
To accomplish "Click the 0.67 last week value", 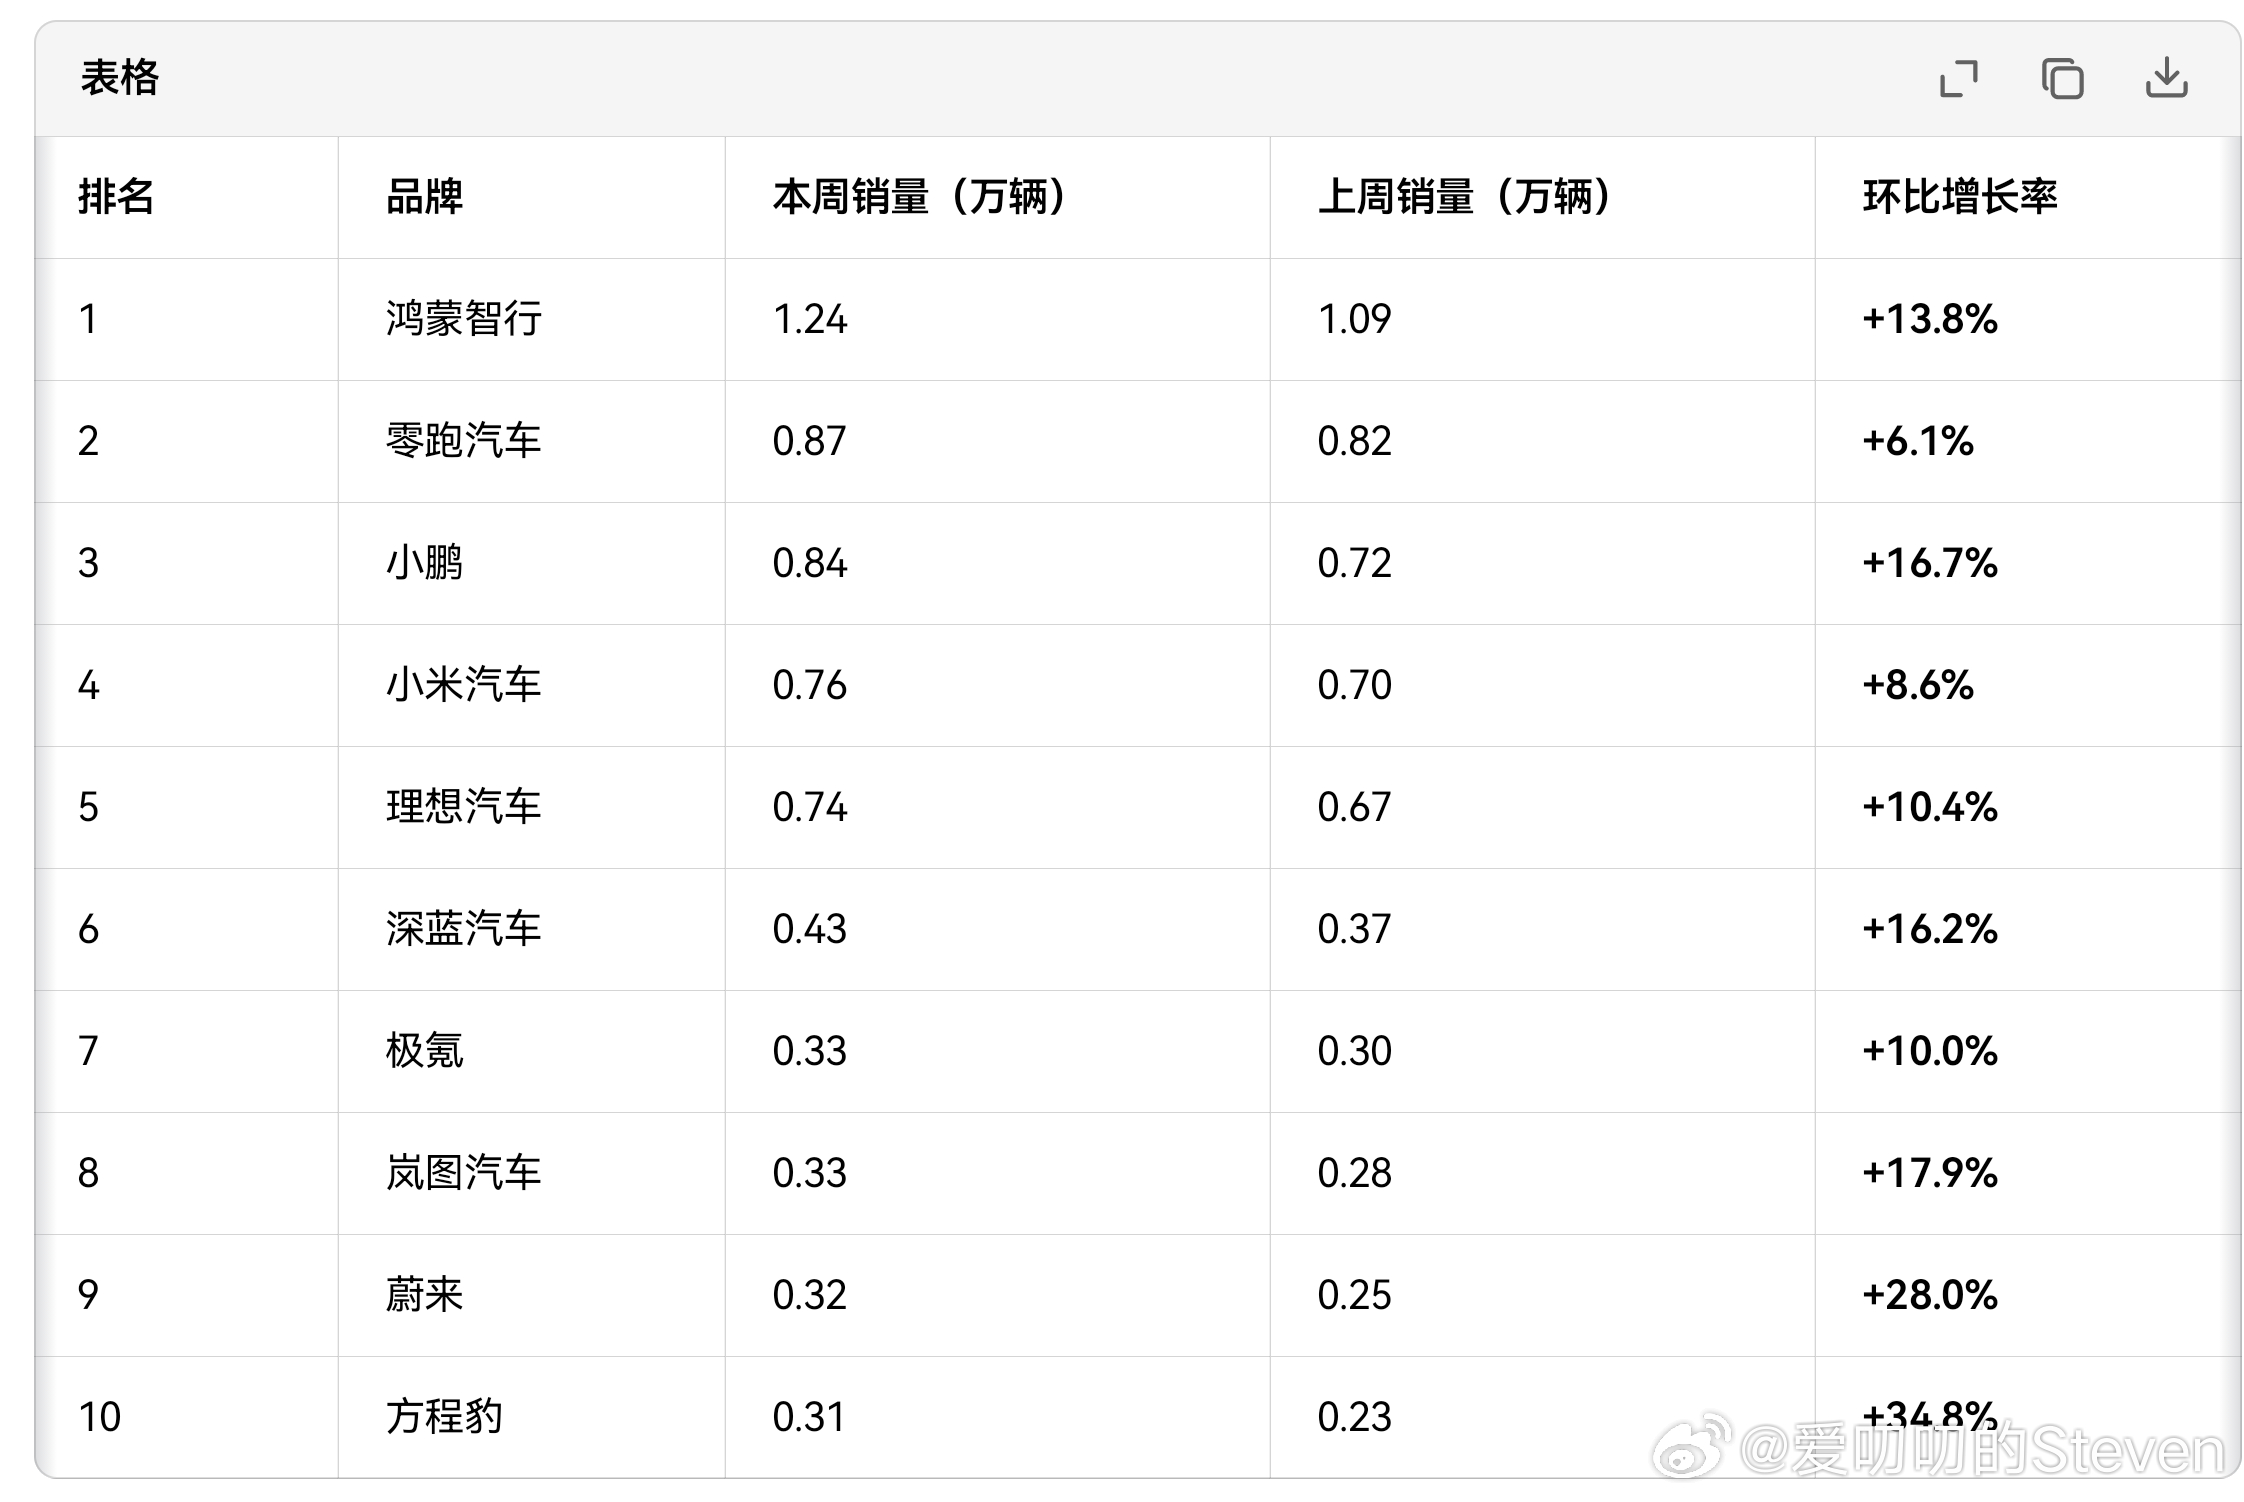I will (1355, 807).
